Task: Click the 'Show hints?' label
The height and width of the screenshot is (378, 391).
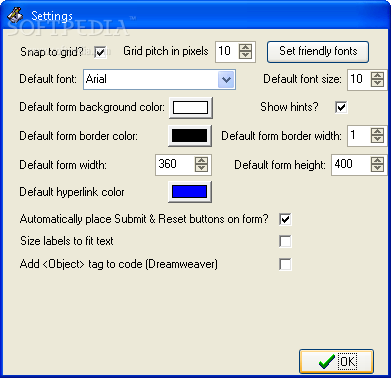Action: (x=289, y=107)
